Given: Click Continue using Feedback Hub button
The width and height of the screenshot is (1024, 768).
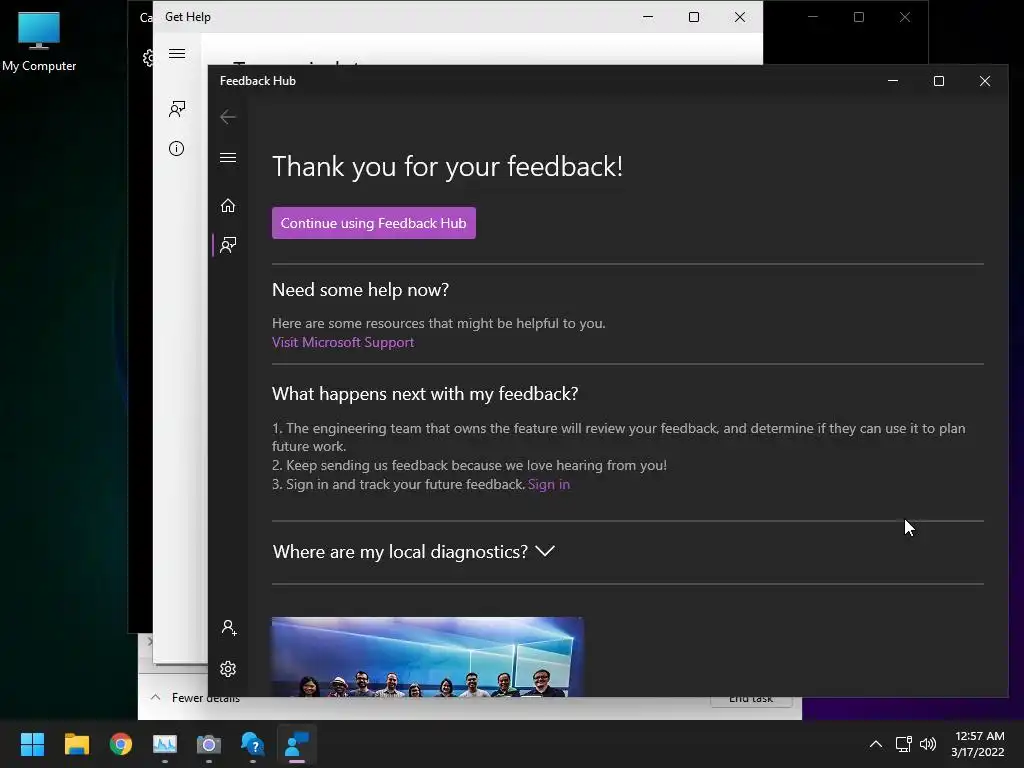Looking at the screenshot, I should coord(374,223).
